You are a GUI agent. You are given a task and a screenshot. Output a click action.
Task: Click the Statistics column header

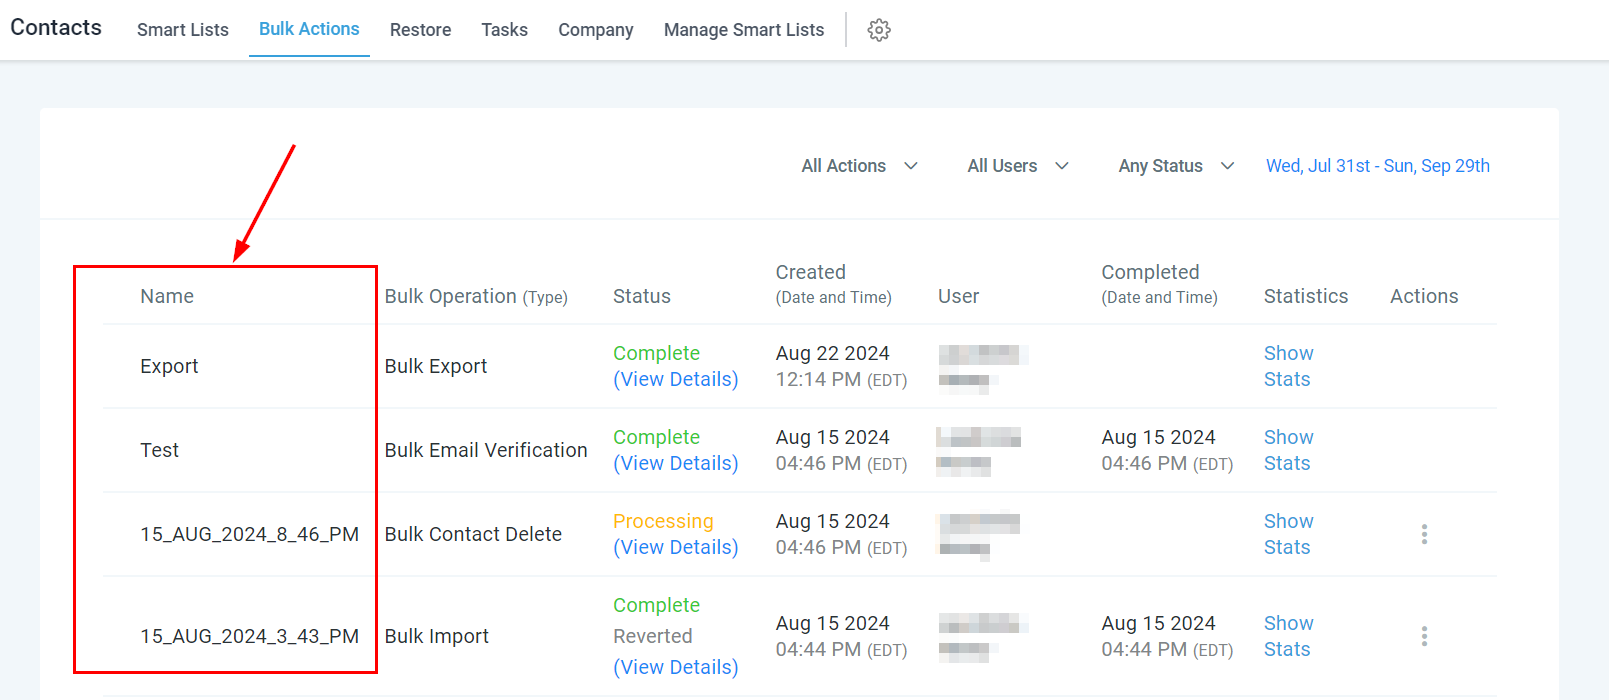(1306, 296)
